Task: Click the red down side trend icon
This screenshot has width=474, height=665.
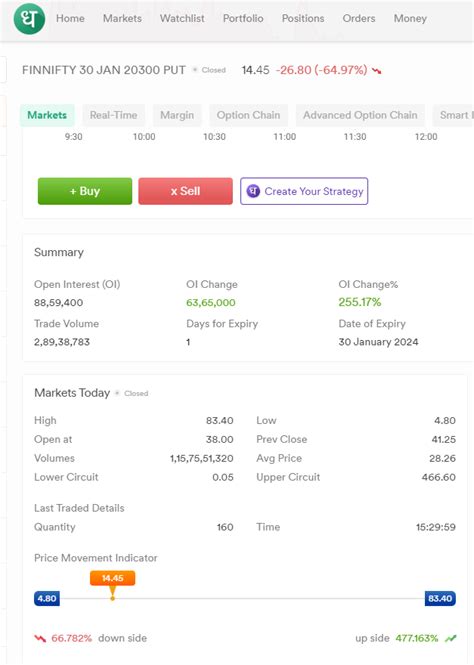Action: [40, 638]
